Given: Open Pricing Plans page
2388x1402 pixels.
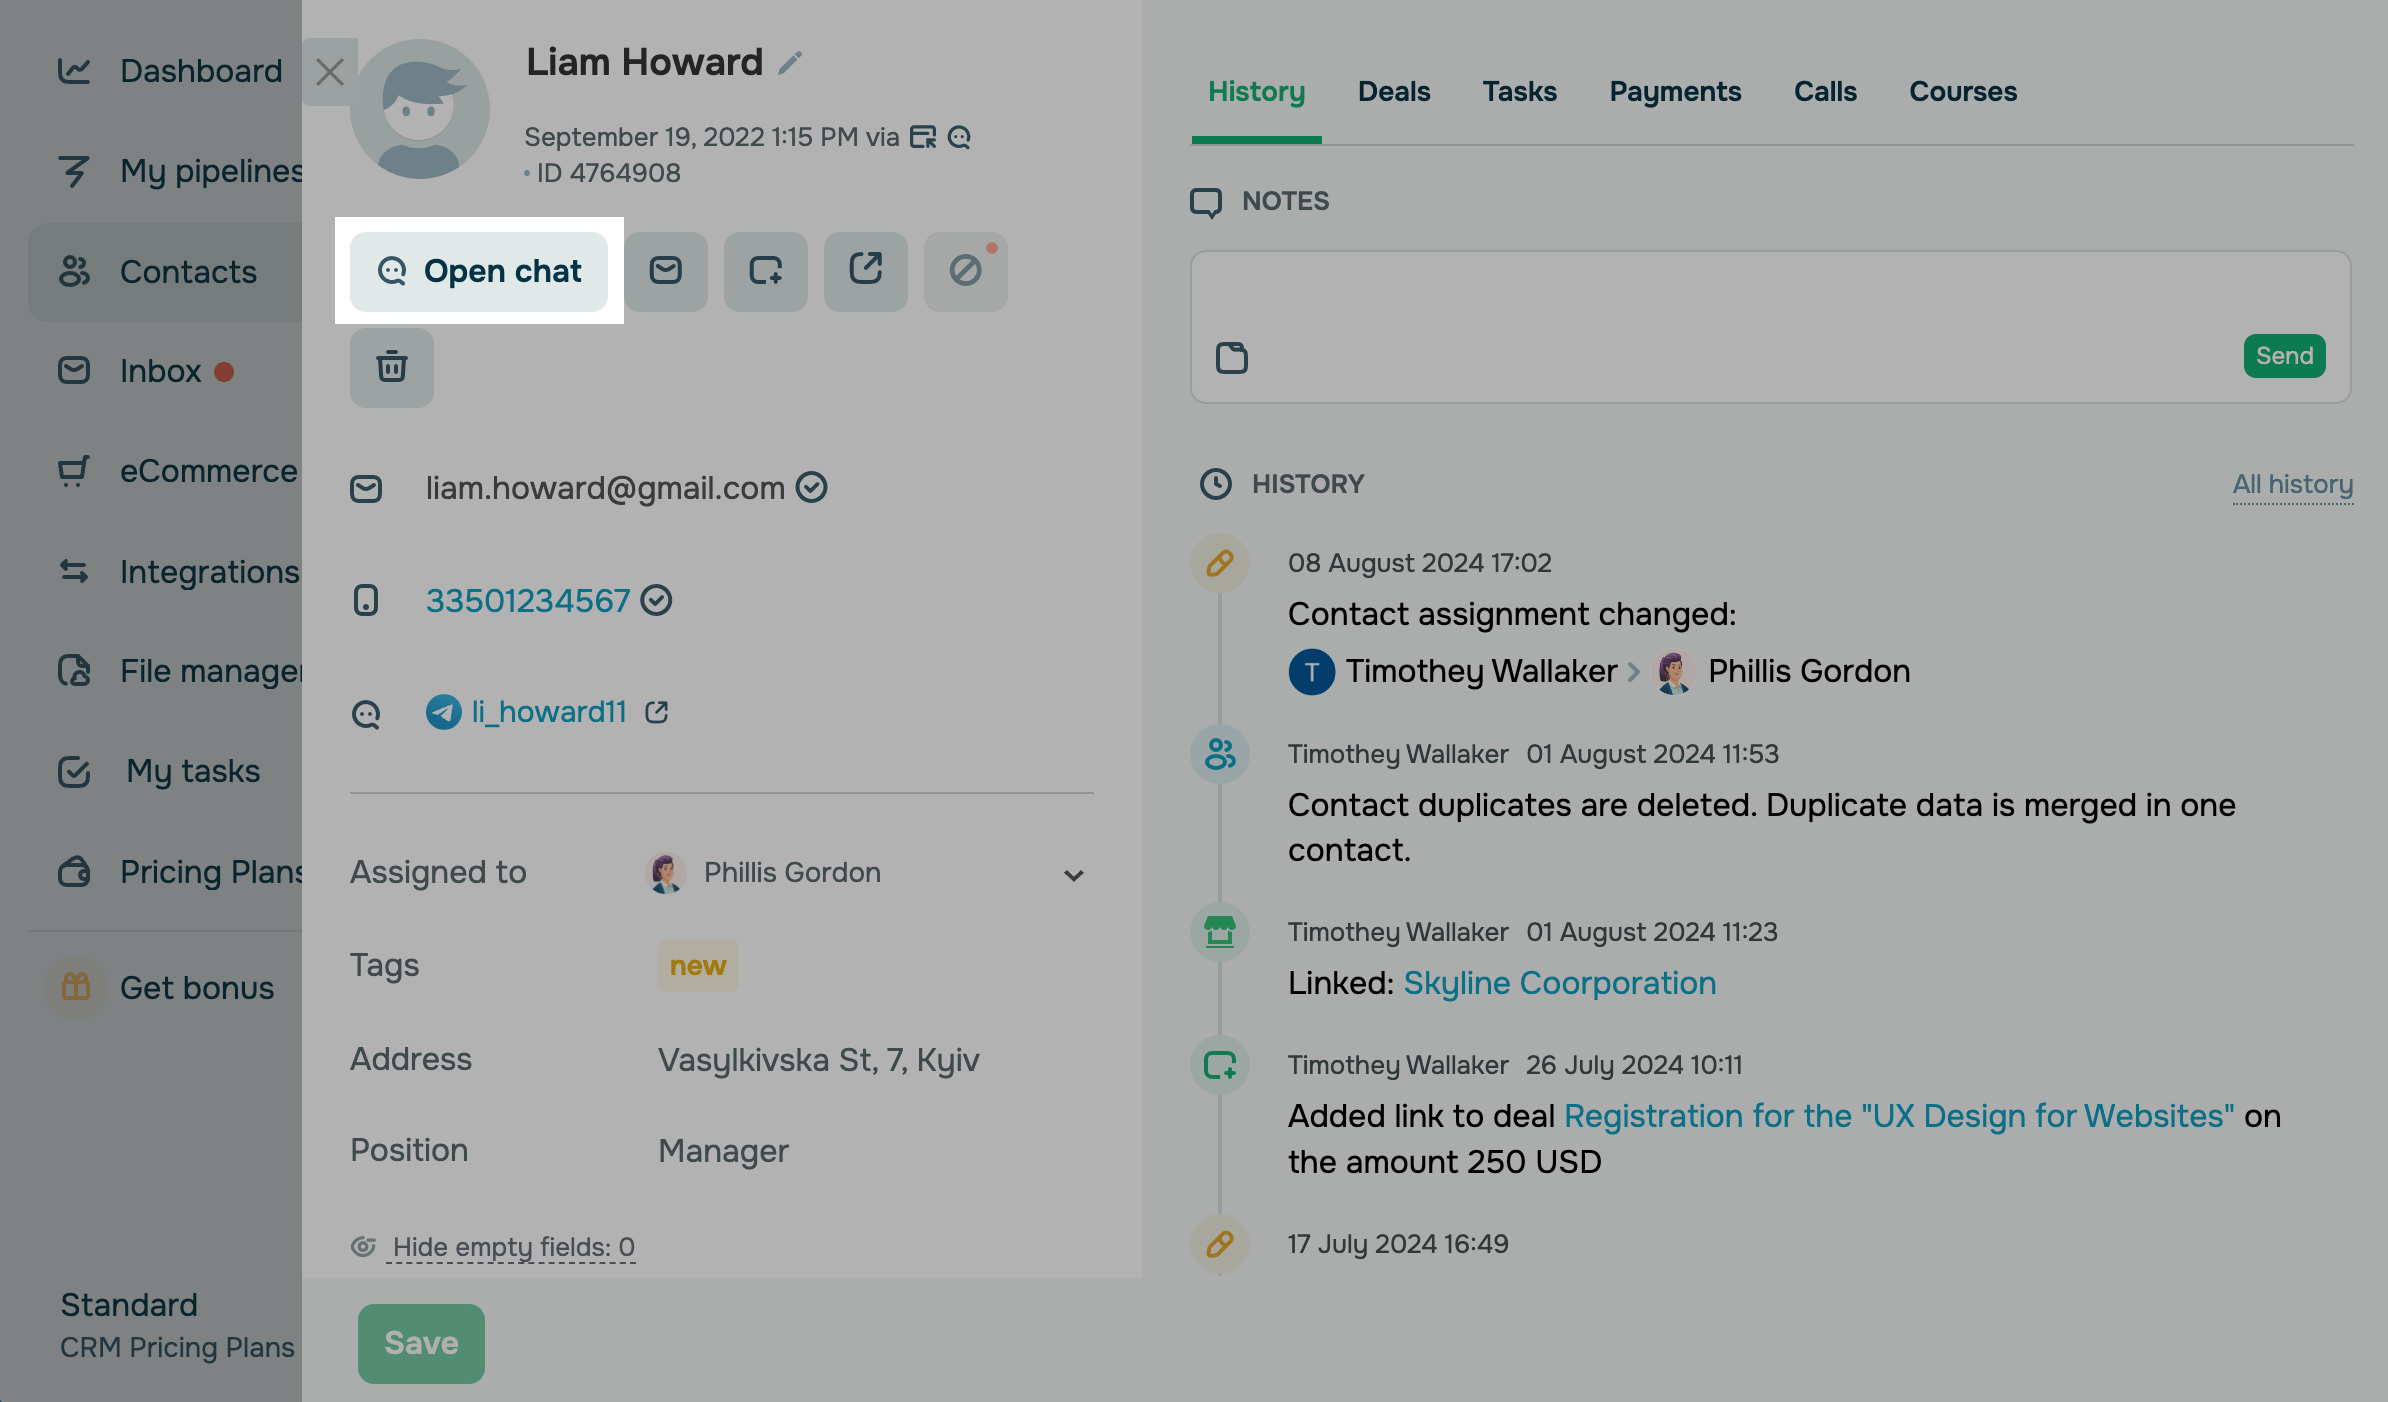Looking at the screenshot, I should [x=211, y=871].
